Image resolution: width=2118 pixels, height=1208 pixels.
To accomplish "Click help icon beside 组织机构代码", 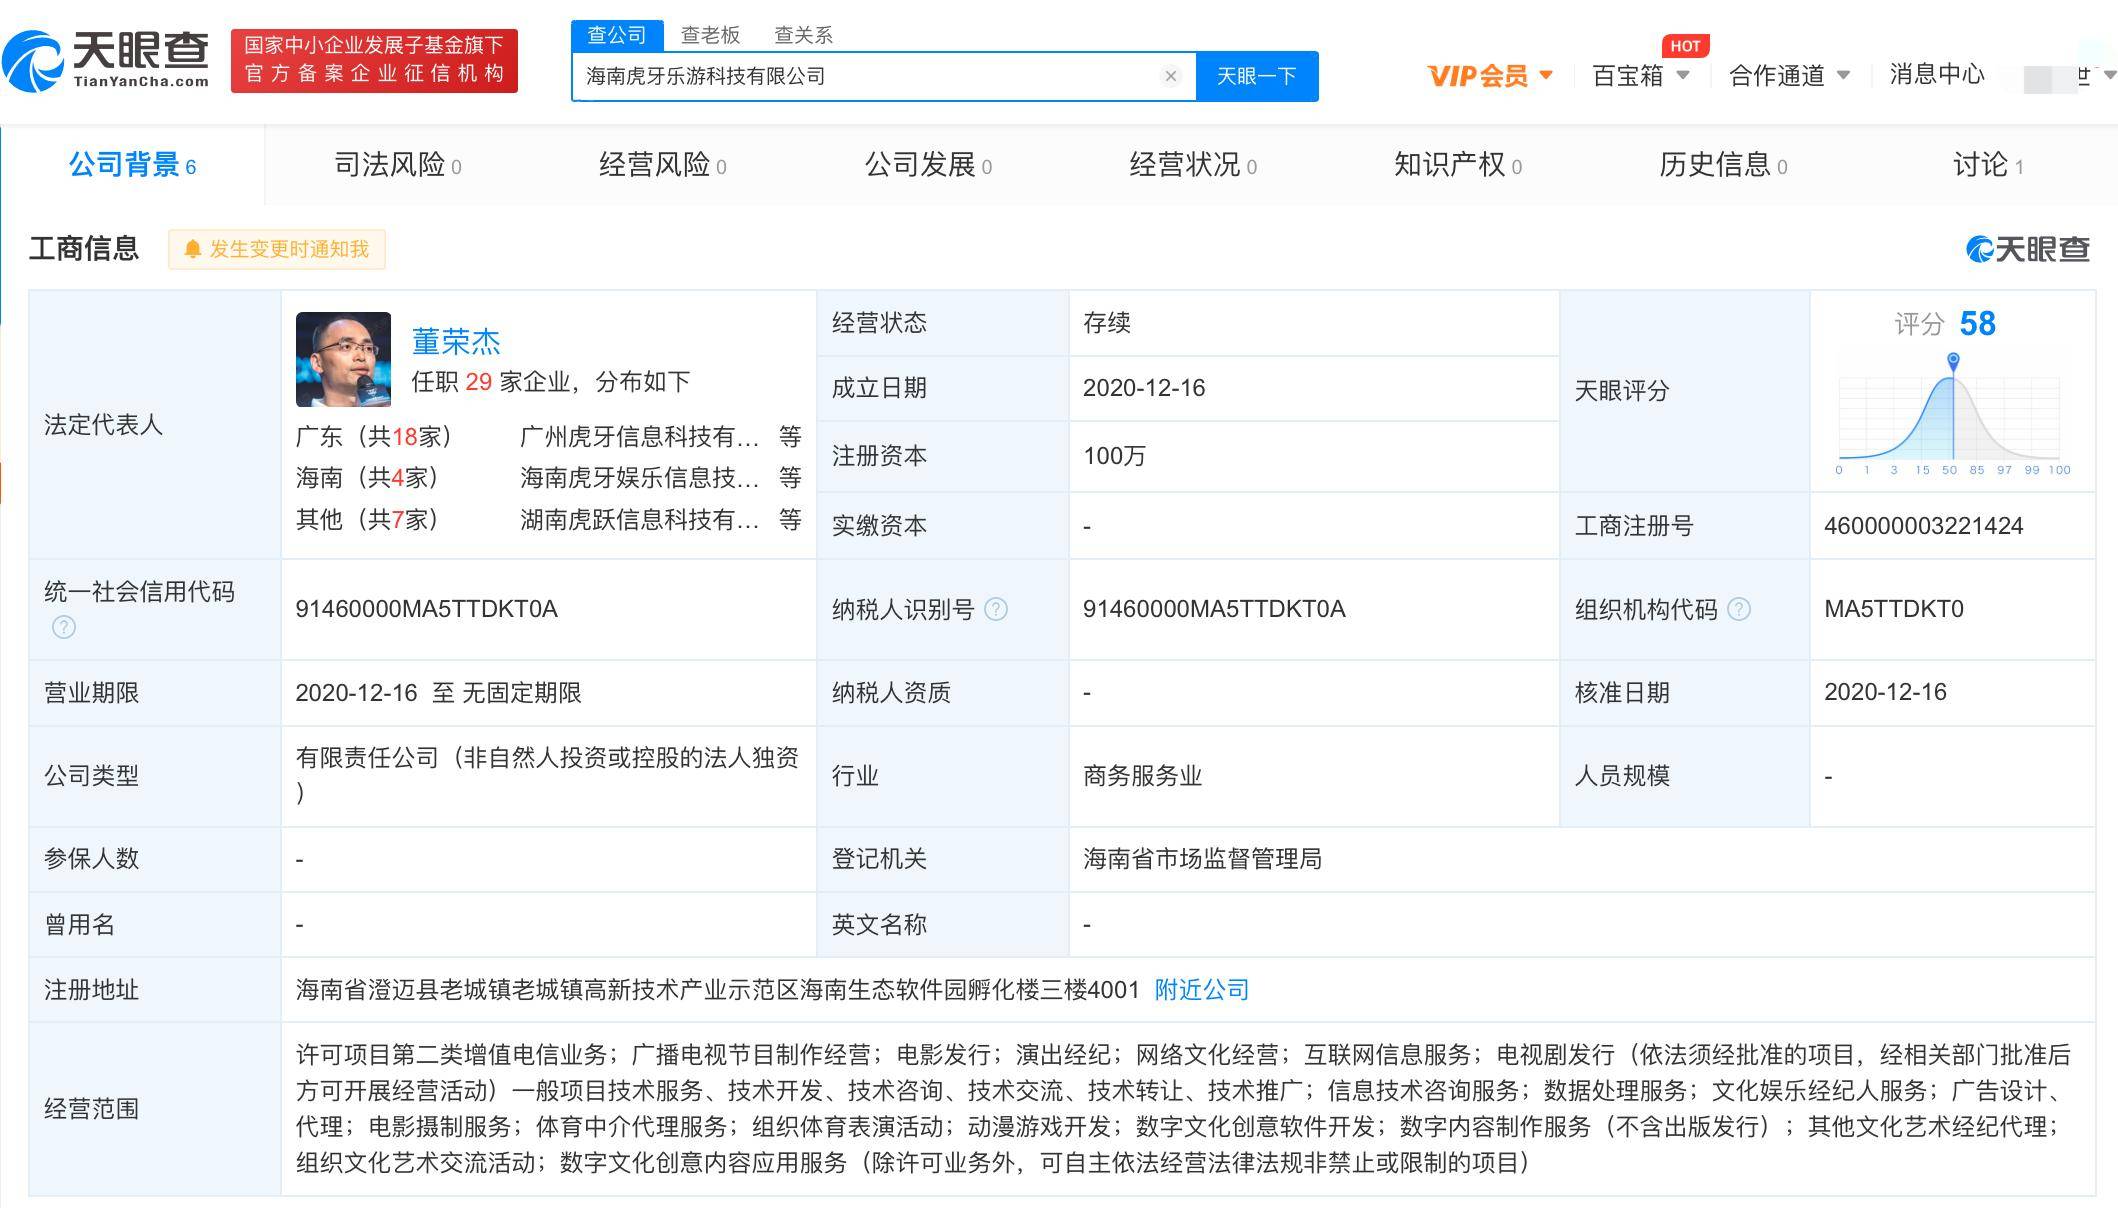I will [x=1739, y=609].
